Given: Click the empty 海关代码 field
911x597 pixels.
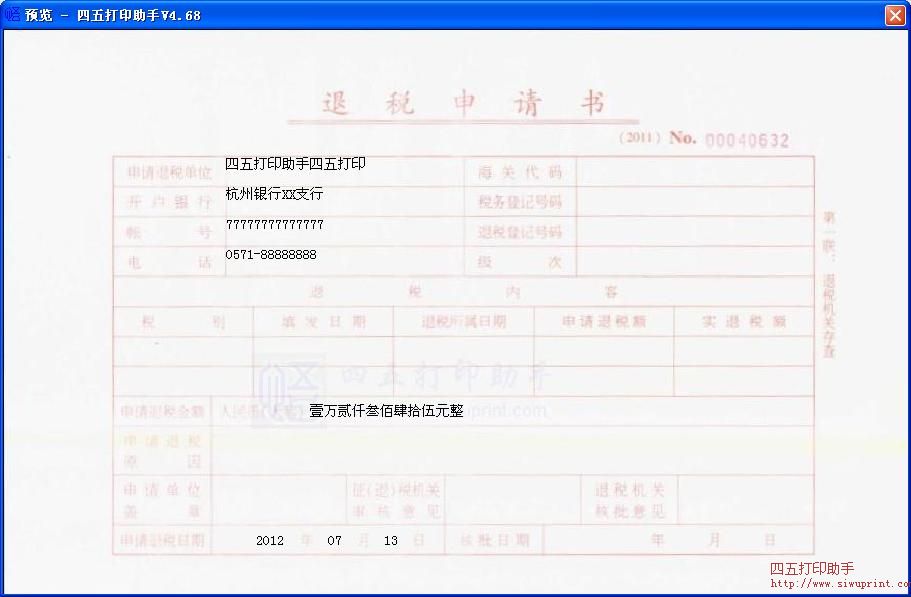Looking at the screenshot, I should tap(694, 172).
